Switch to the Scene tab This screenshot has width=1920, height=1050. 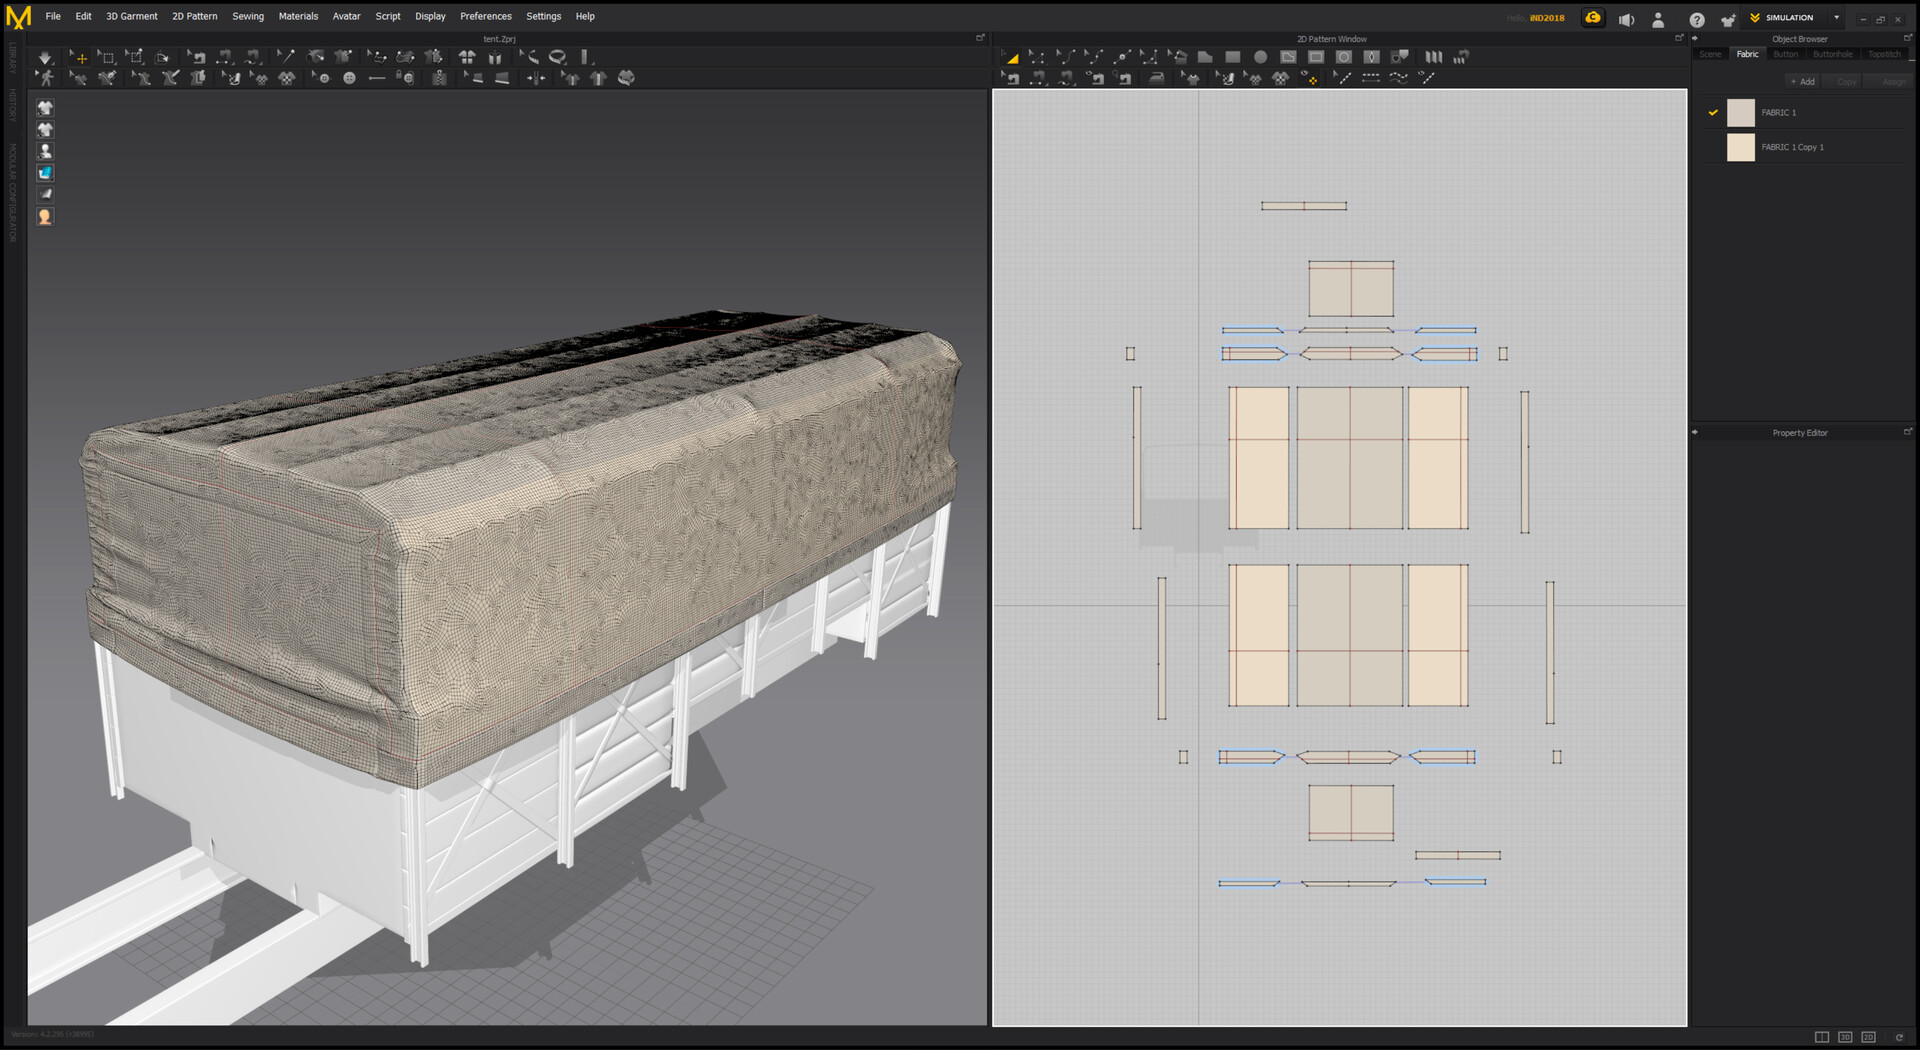[x=1711, y=54]
